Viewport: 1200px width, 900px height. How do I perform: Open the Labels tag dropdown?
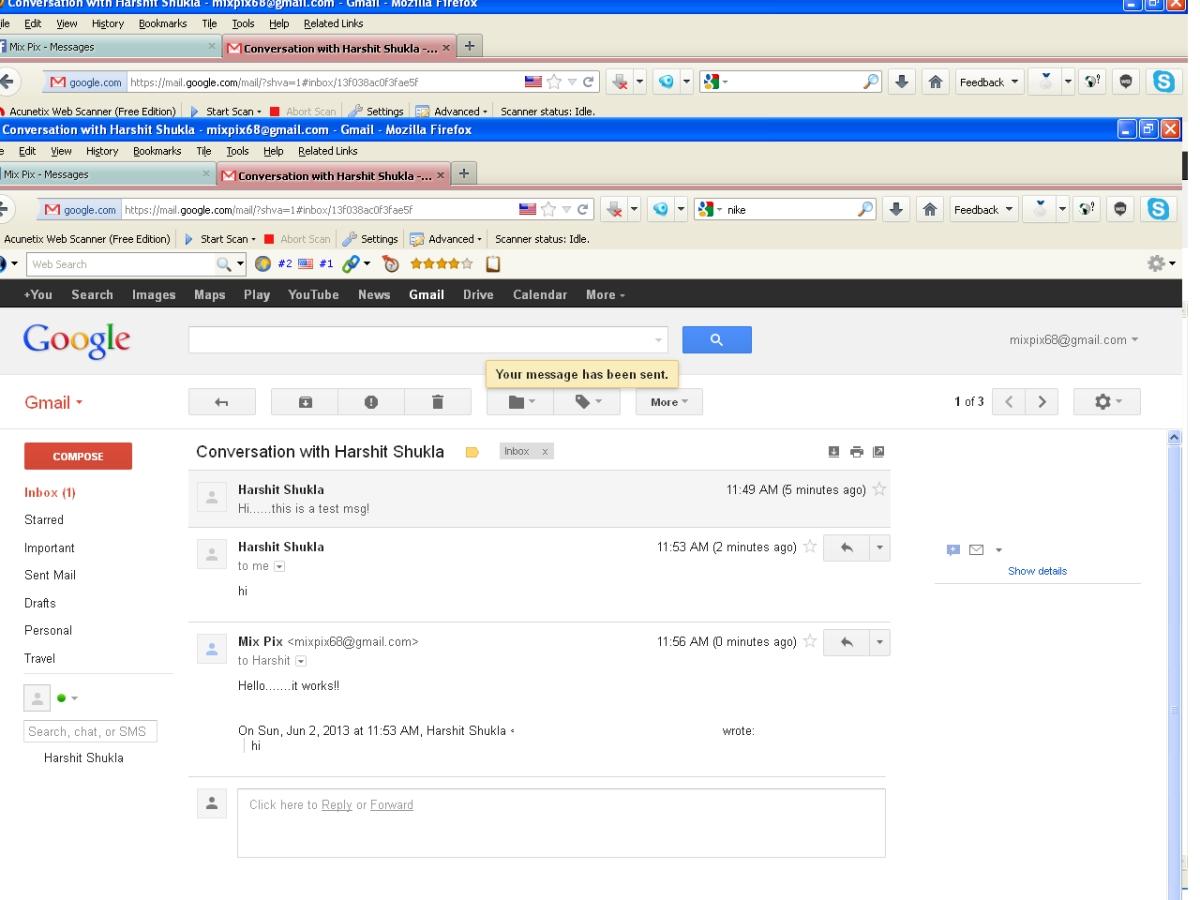pos(587,402)
